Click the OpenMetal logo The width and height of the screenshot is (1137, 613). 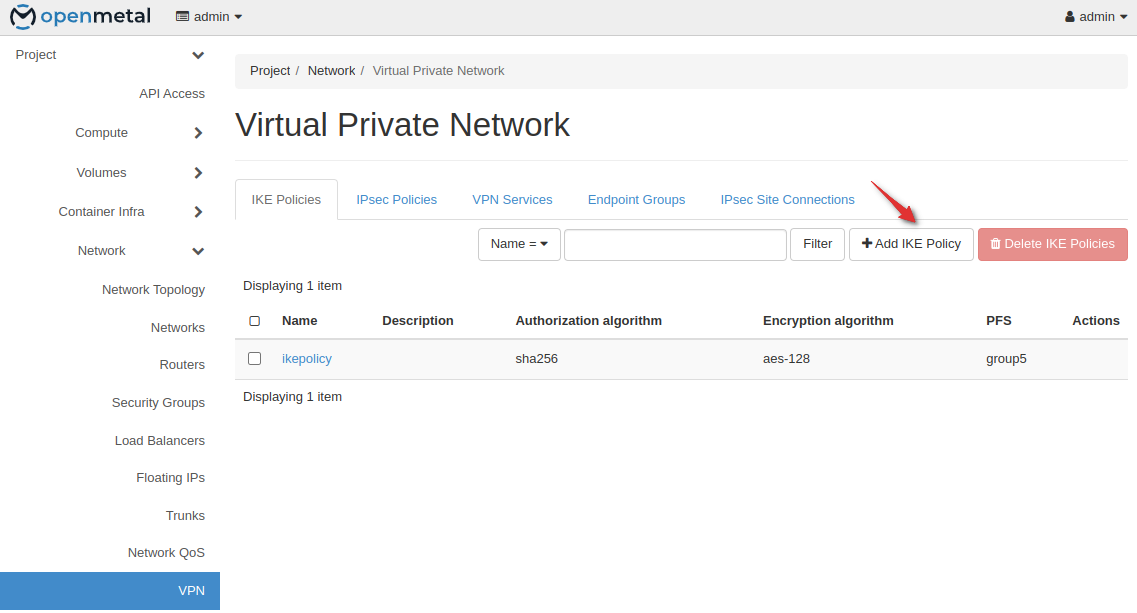(80, 17)
